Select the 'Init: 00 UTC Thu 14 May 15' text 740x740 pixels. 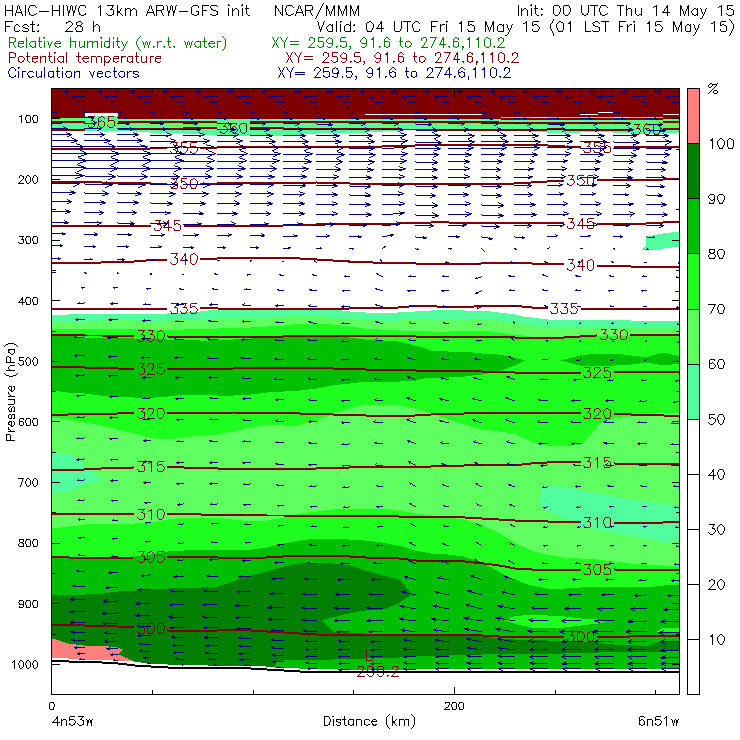pyautogui.click(x=625, y=10)
